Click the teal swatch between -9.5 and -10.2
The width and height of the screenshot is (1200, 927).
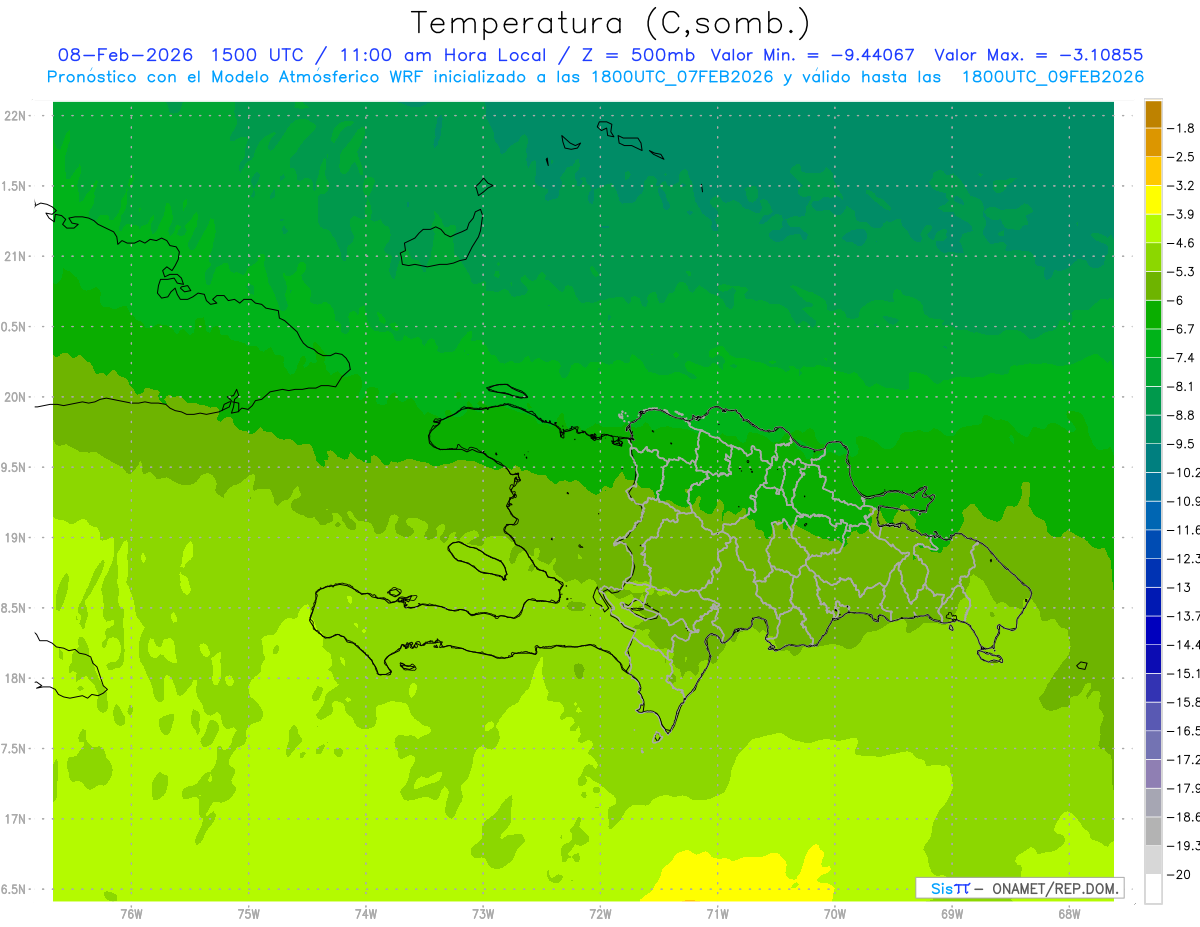[x=1153, y=458]
